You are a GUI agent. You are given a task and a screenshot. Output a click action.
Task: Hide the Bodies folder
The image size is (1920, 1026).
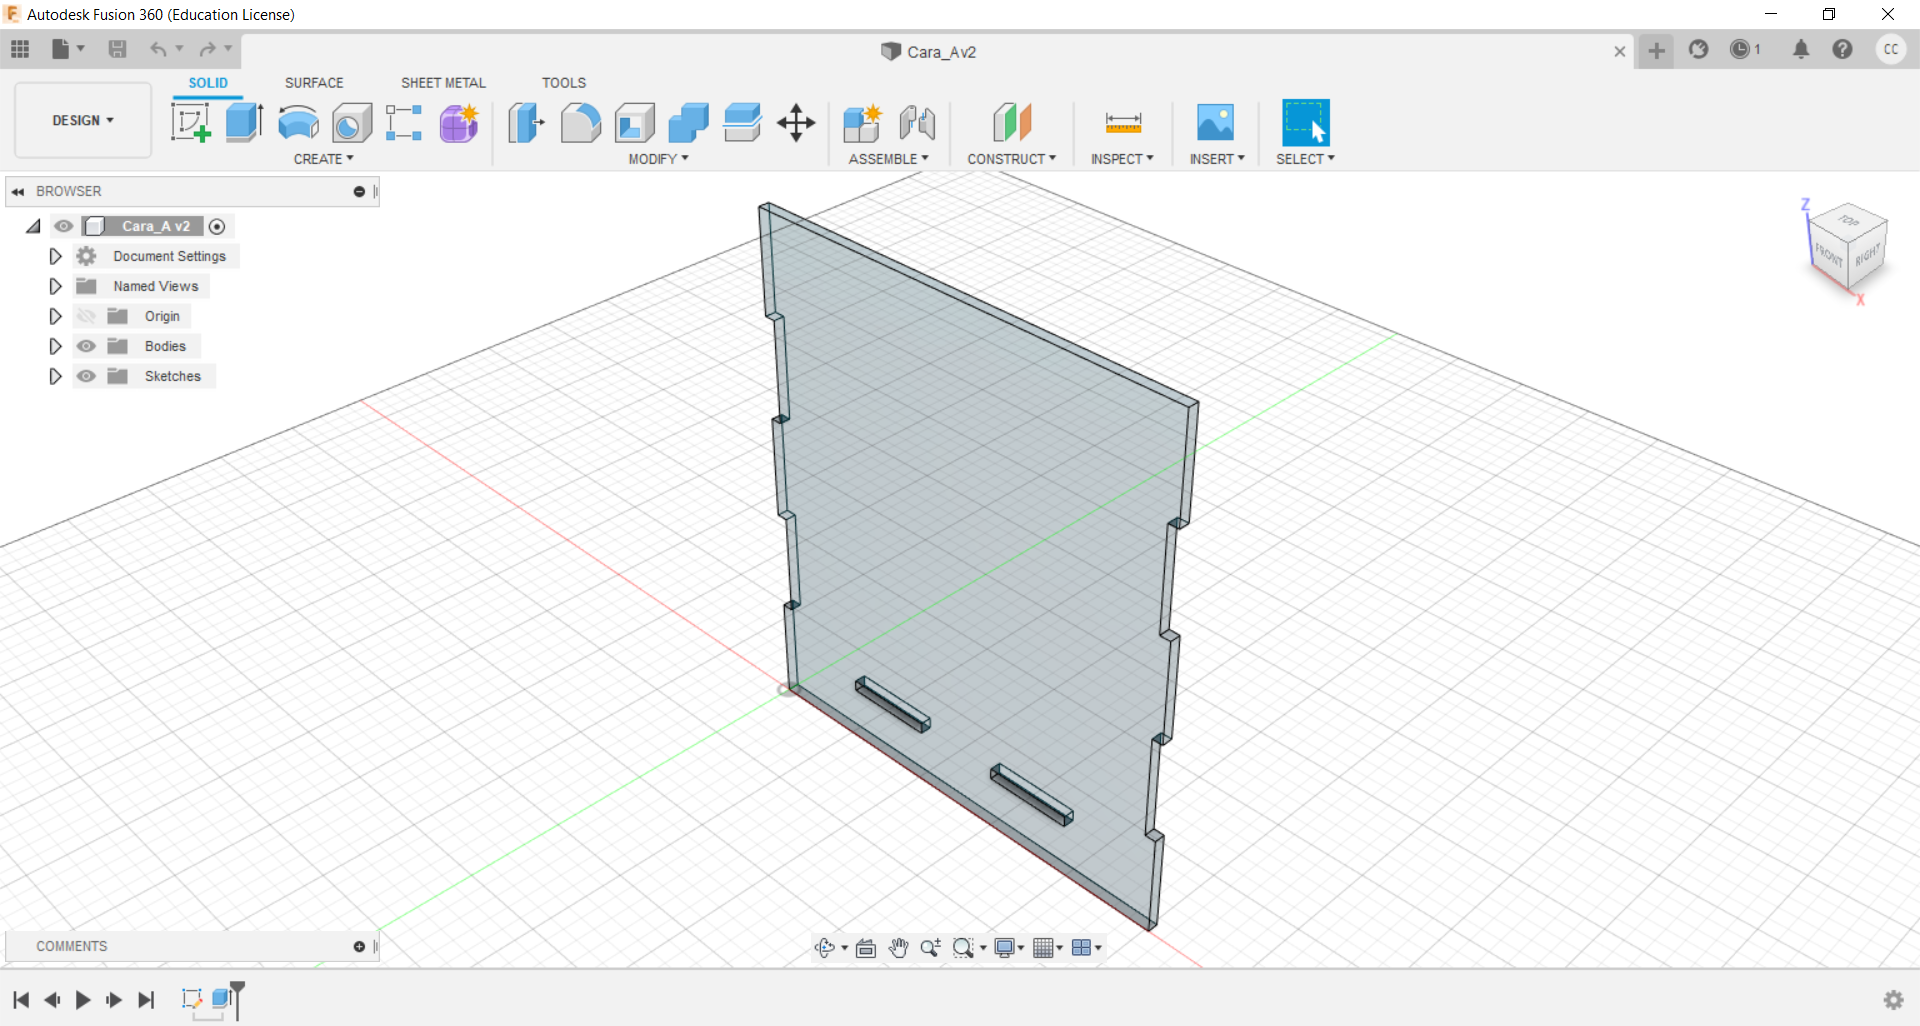(x=87, y=346)
